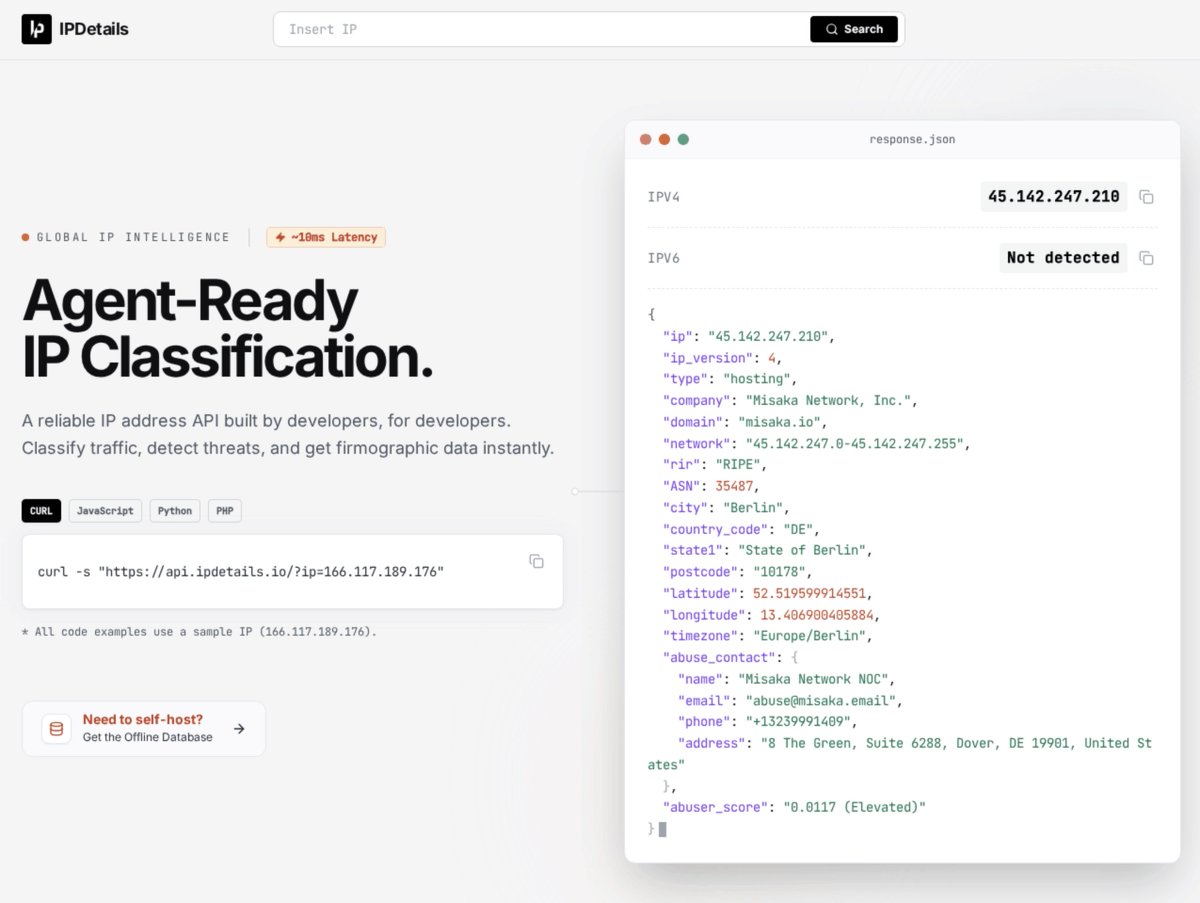Focus the Insert IP search field
Screen dimensions: 1200x903
(542, 29)
